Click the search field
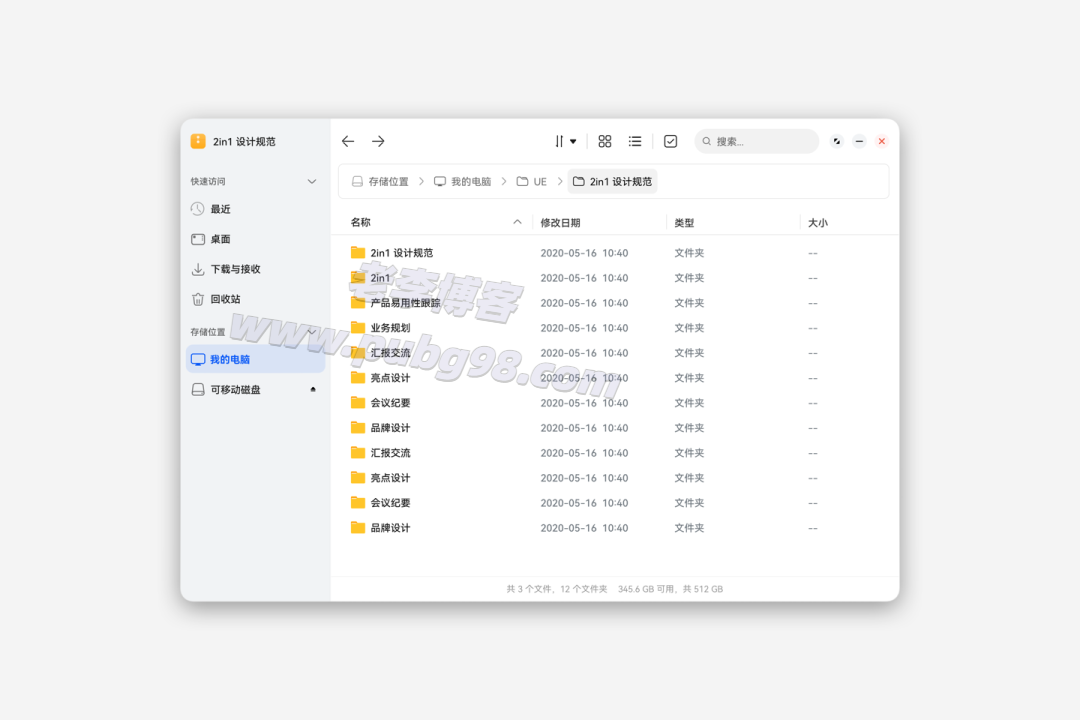The image size is (1080, 720). [756, 141]
